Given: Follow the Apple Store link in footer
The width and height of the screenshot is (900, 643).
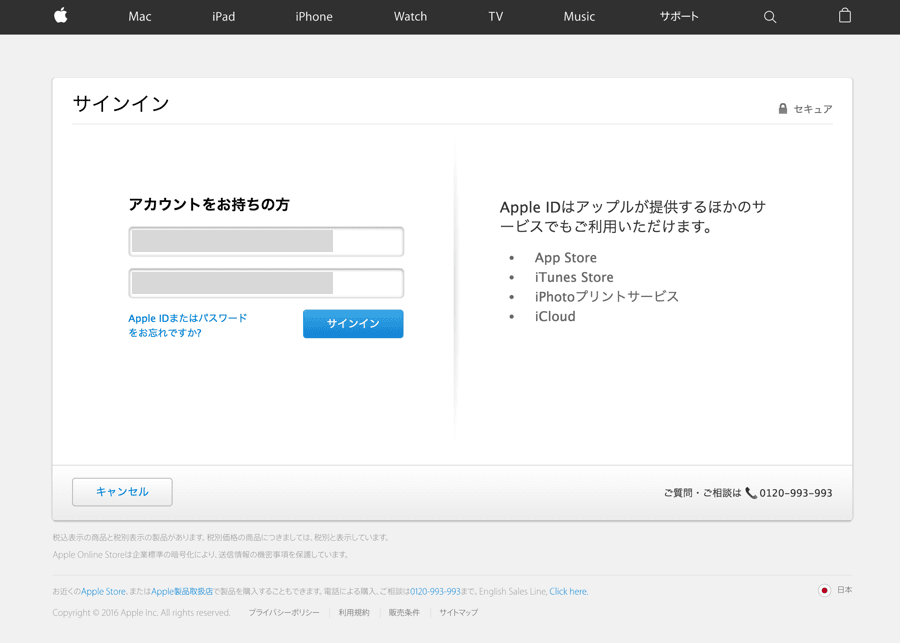Looking at the screenshot, I should (103, 591).
